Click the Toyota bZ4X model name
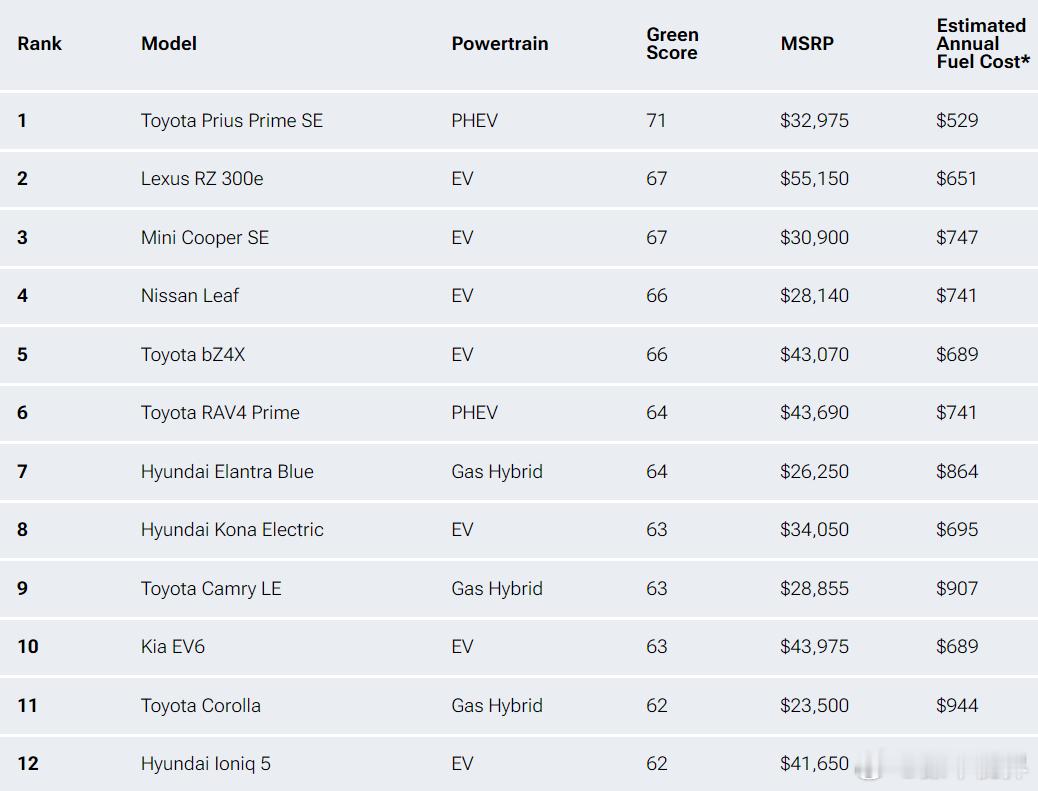Viewport: 1038px width, 791px height. click(x=193, y=355)
